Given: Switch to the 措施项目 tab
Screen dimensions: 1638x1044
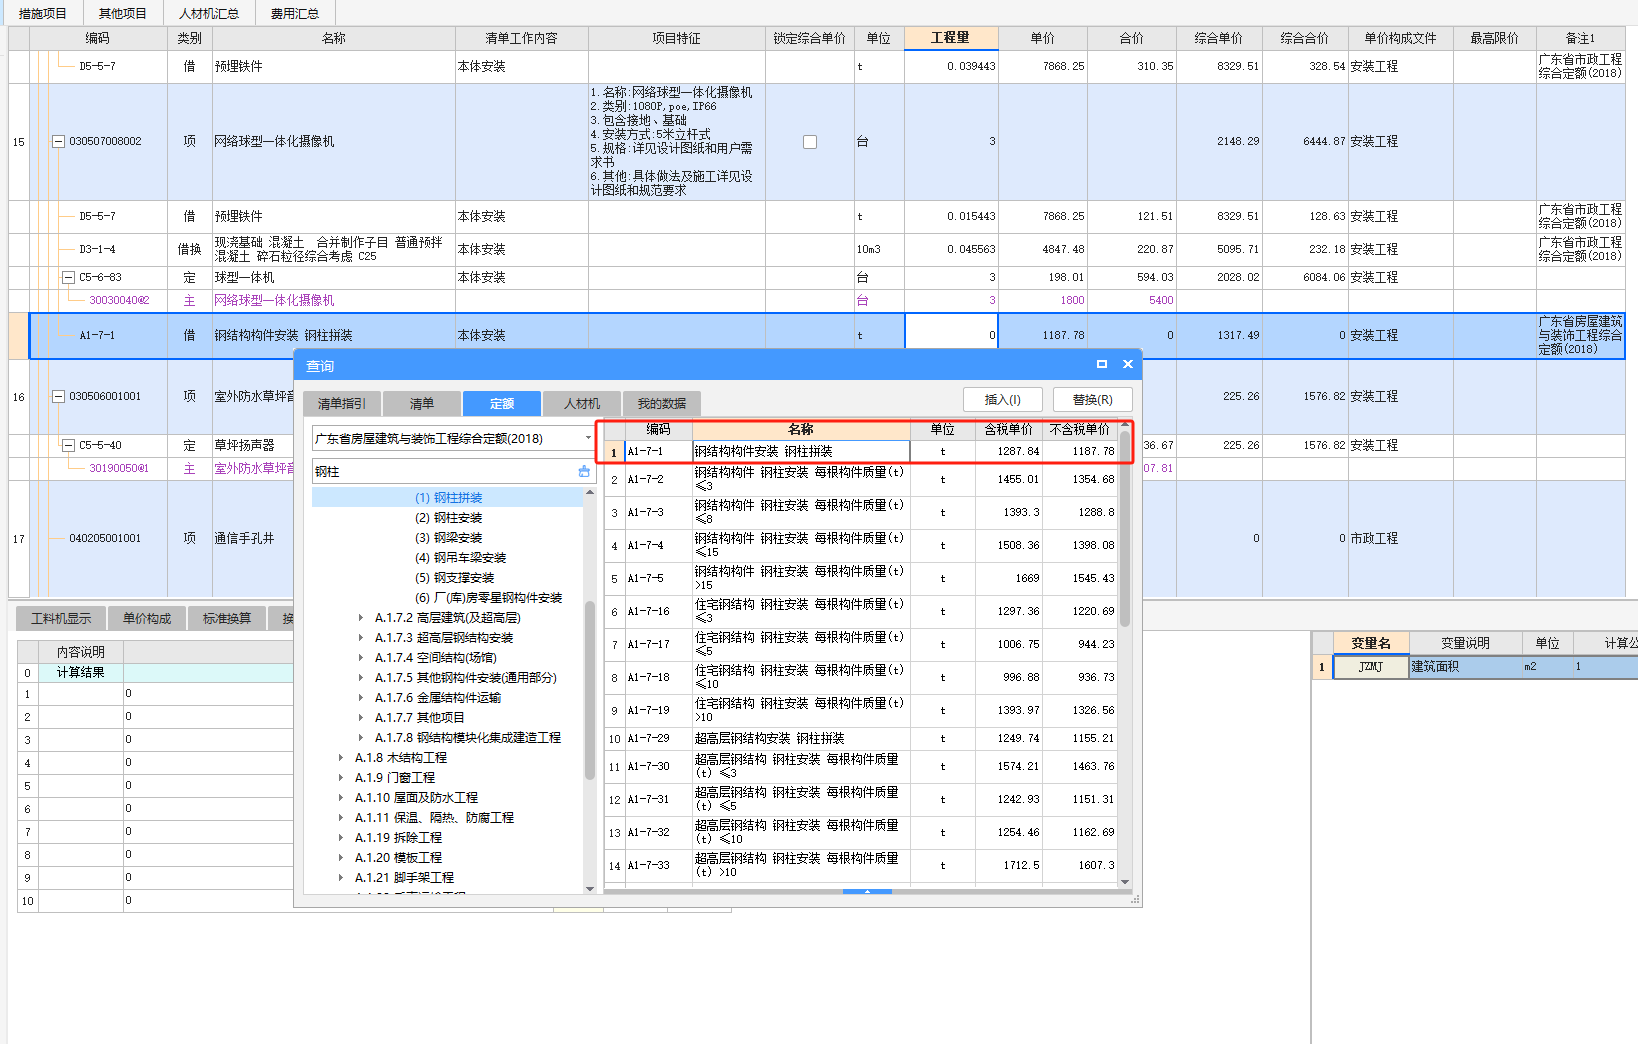Looking at the screenshot, I should click(43, 13).
